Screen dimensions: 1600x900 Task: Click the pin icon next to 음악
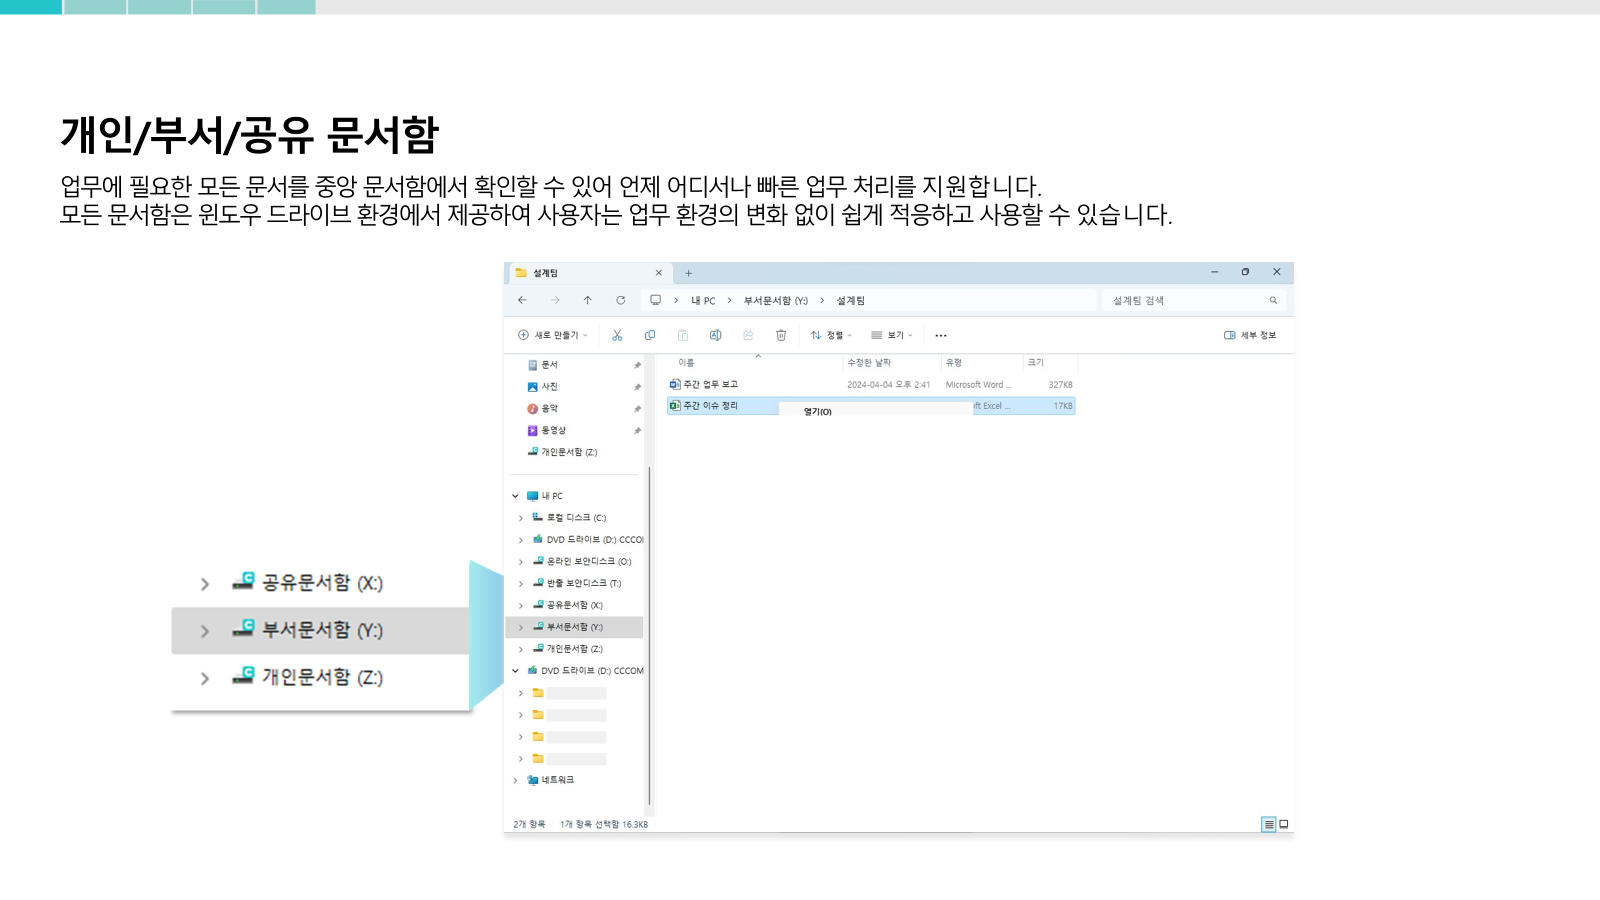(x=637, y=409)
